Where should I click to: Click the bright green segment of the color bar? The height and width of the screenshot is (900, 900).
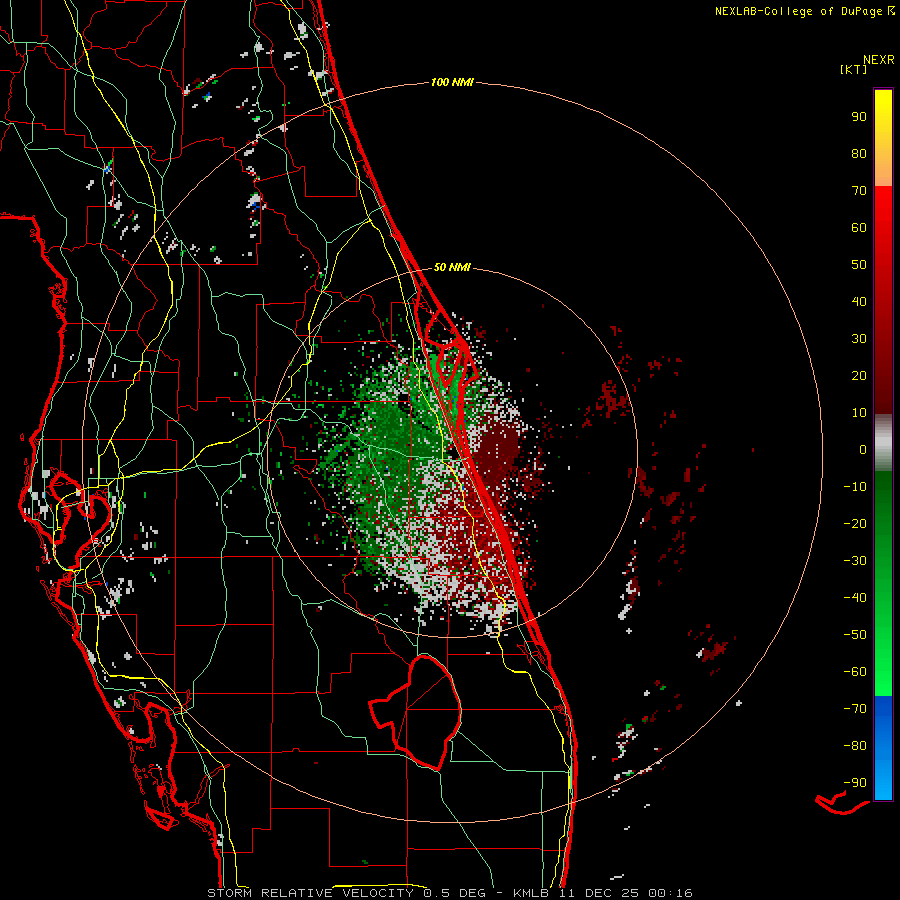(x=883, y=631)
